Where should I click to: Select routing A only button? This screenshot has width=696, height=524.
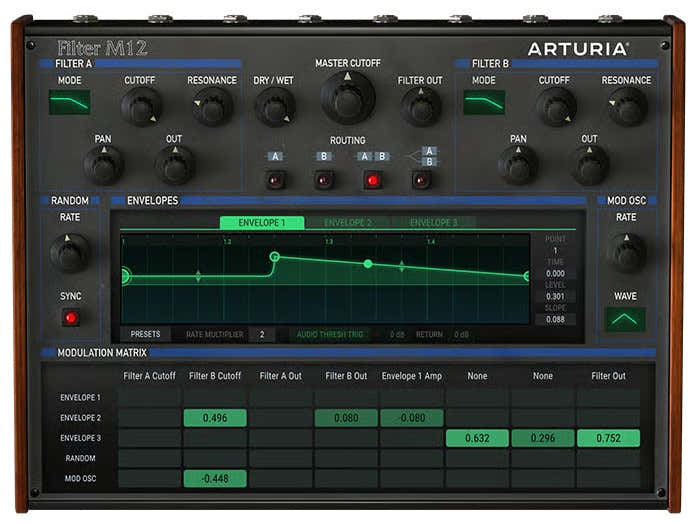[x=275, y=181]
